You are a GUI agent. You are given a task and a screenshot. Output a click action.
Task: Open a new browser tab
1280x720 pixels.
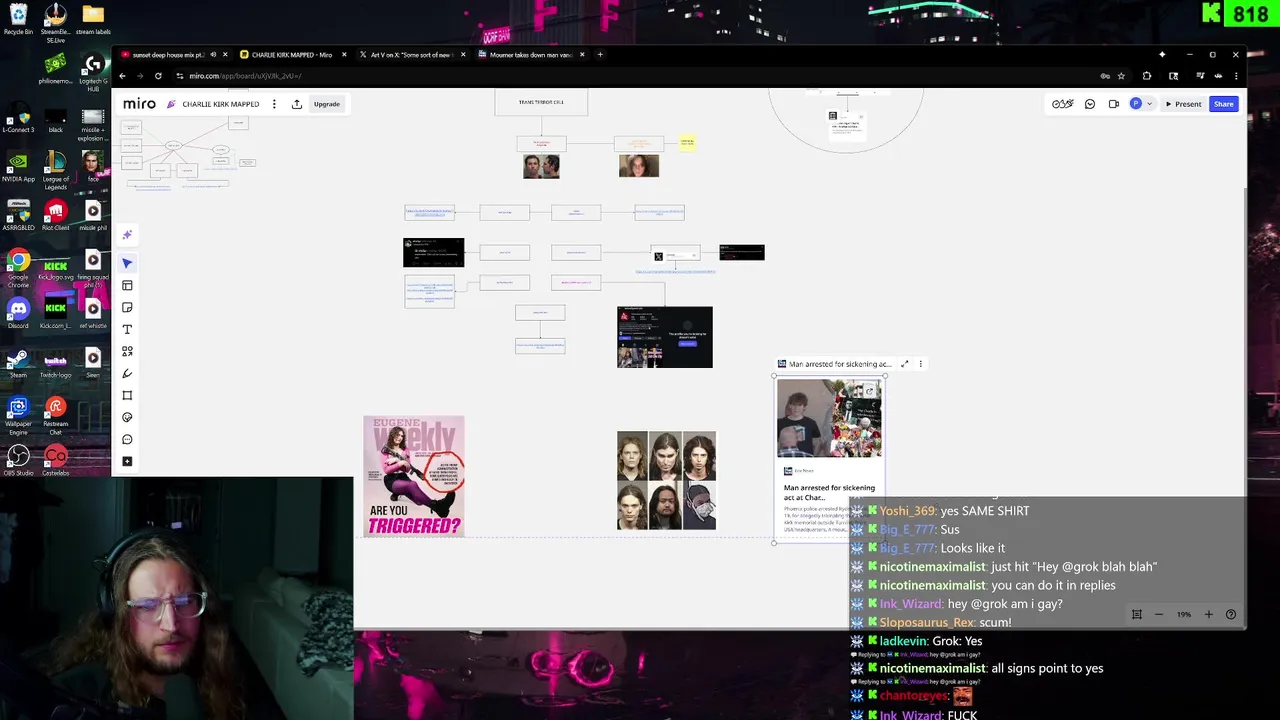click(x=600, y=55)
